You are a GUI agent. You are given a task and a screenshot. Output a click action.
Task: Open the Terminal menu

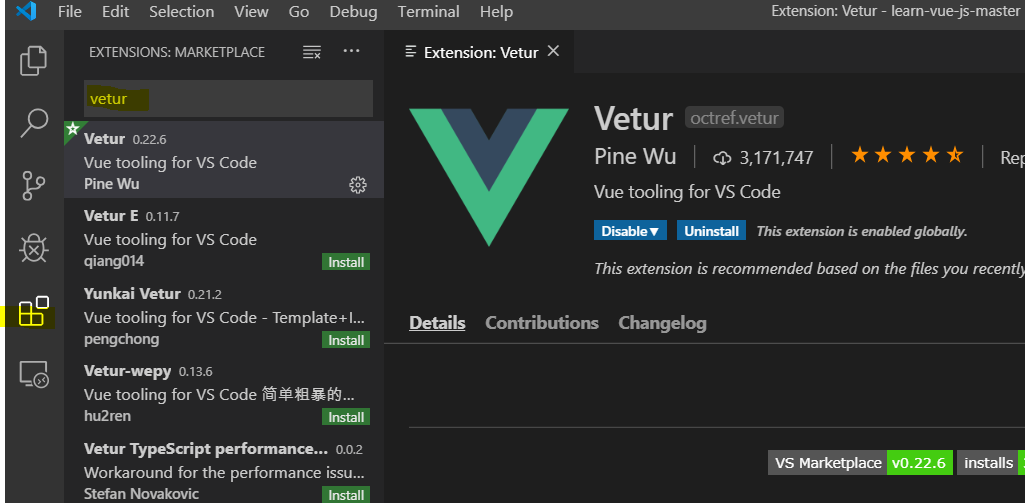tap(428, 12)
